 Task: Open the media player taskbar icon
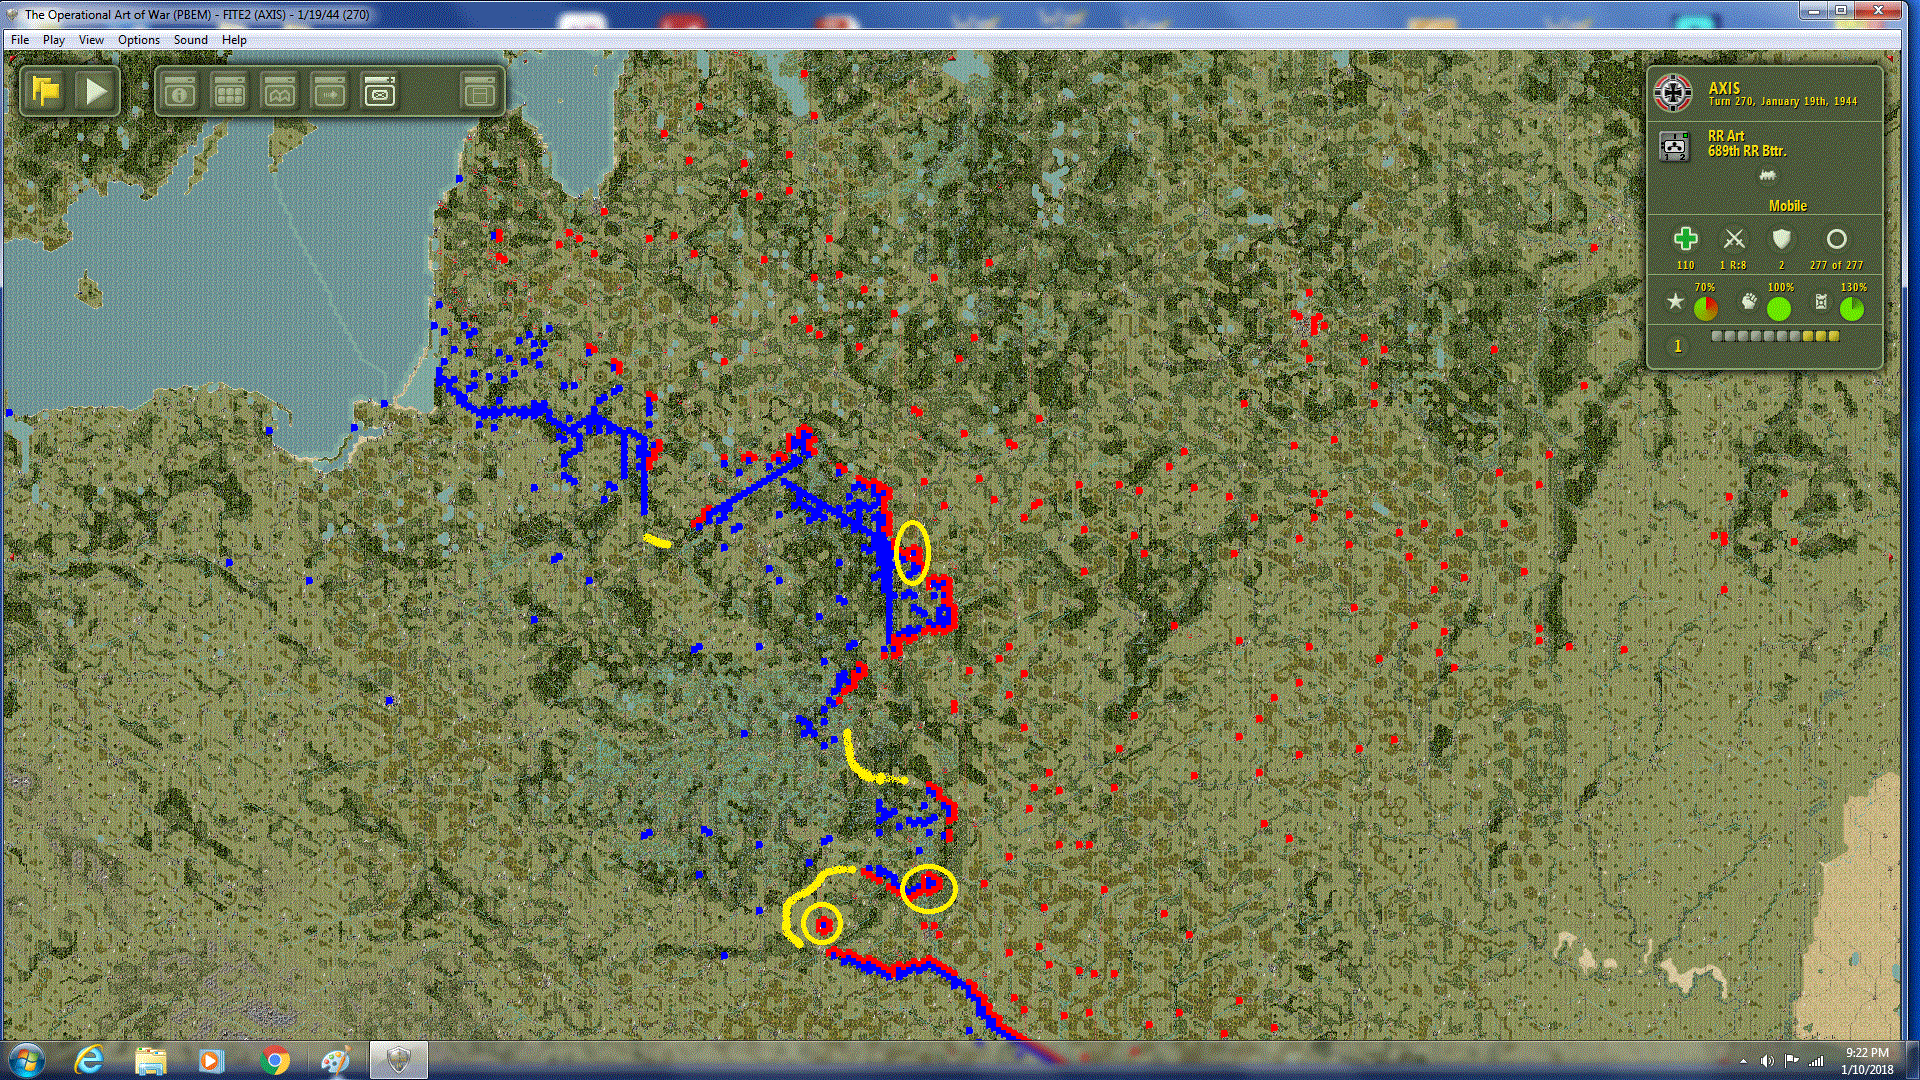210,1060
